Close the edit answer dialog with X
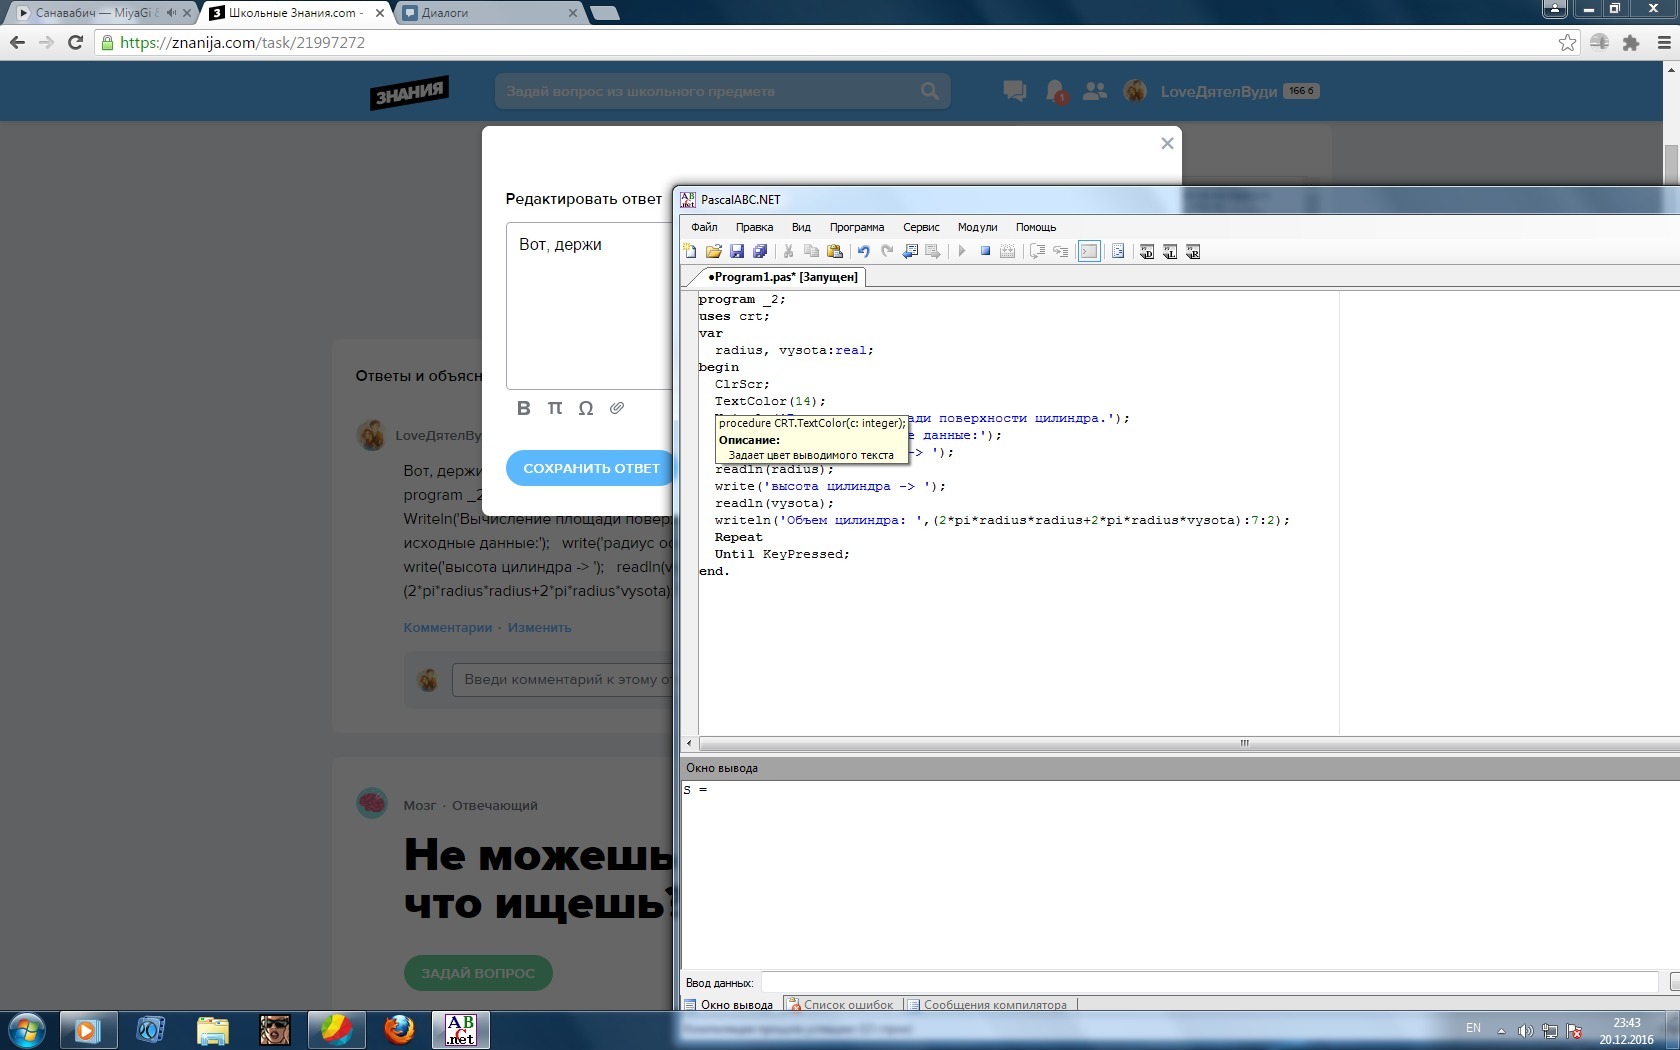 [x=1167, y=143]
